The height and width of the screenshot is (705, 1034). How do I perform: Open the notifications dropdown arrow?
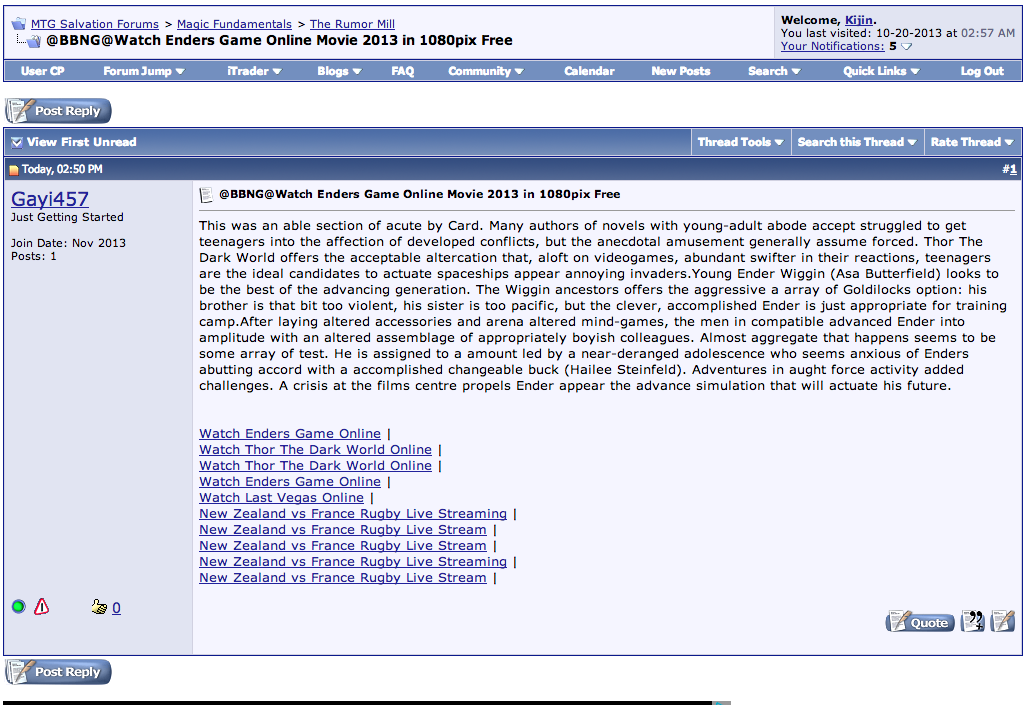point(907,47)
